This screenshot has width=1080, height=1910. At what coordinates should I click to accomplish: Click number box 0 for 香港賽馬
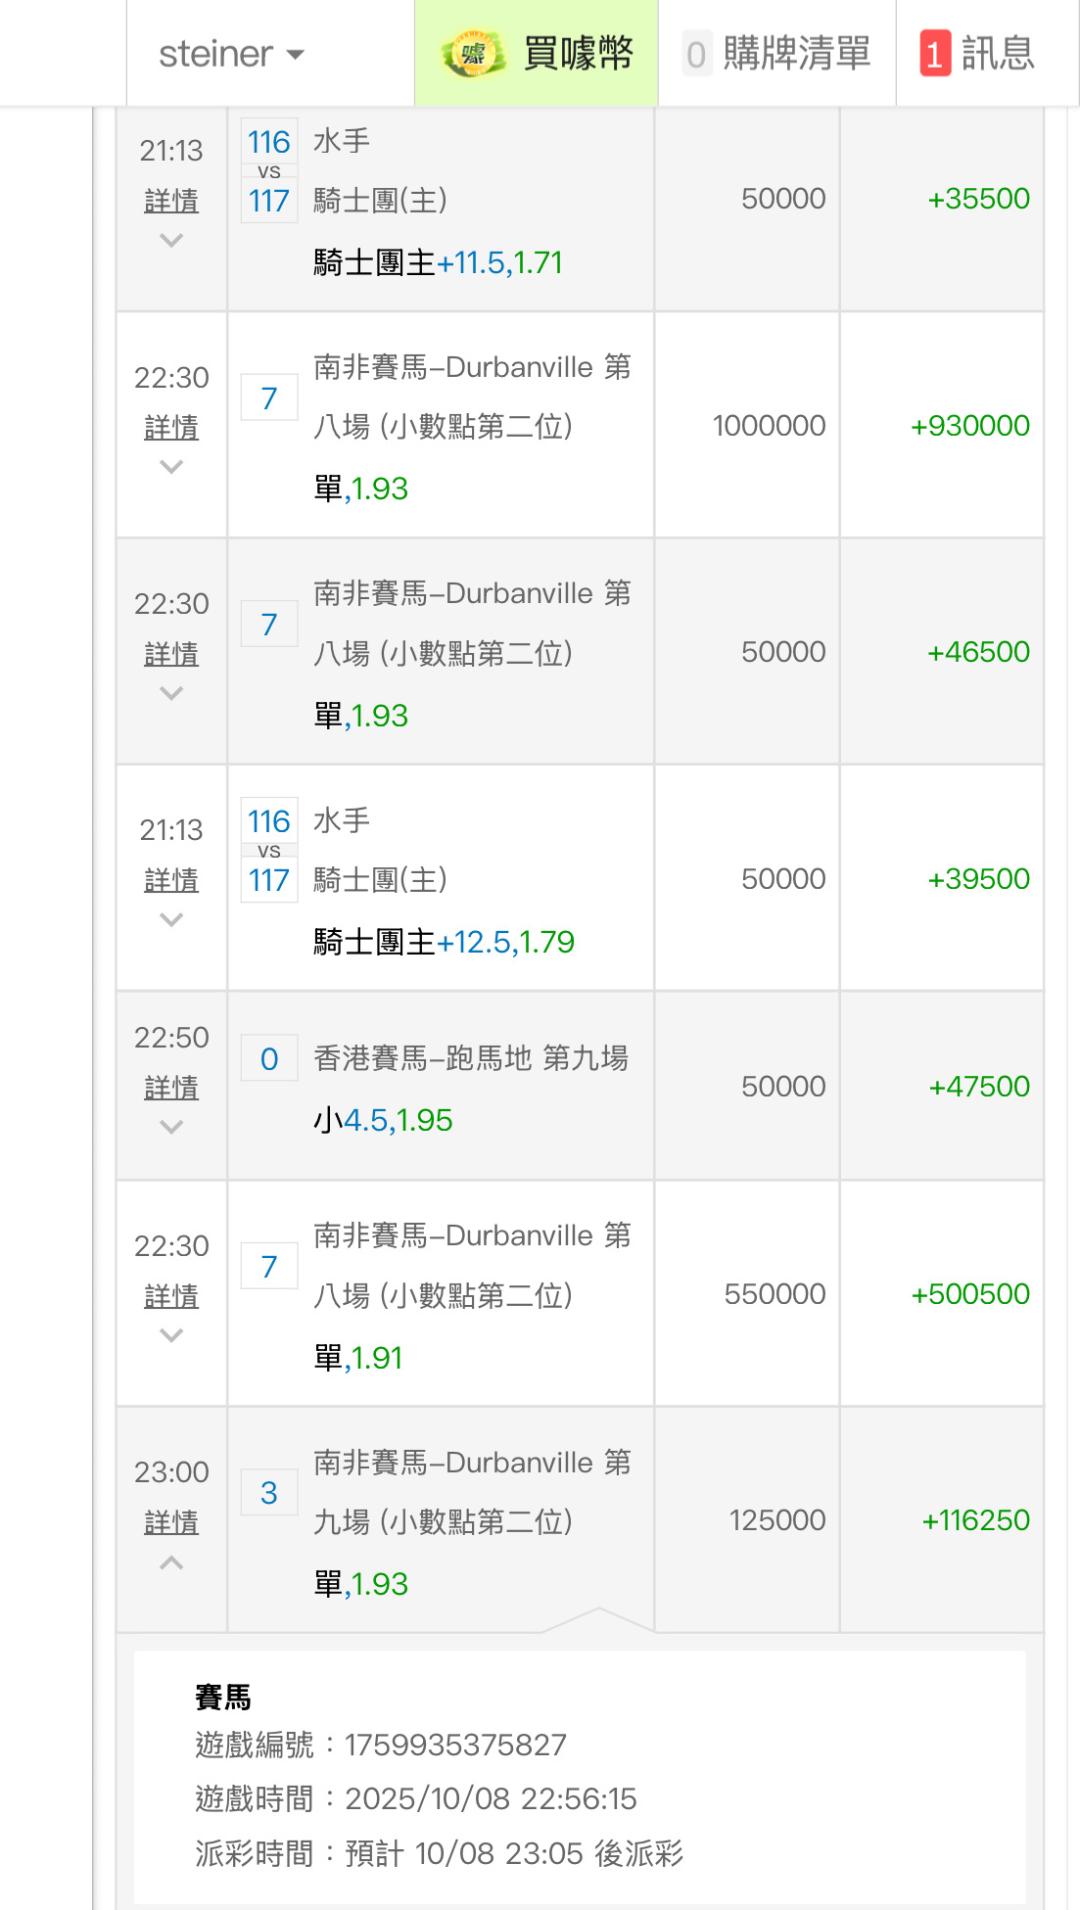pos(269,1059)
